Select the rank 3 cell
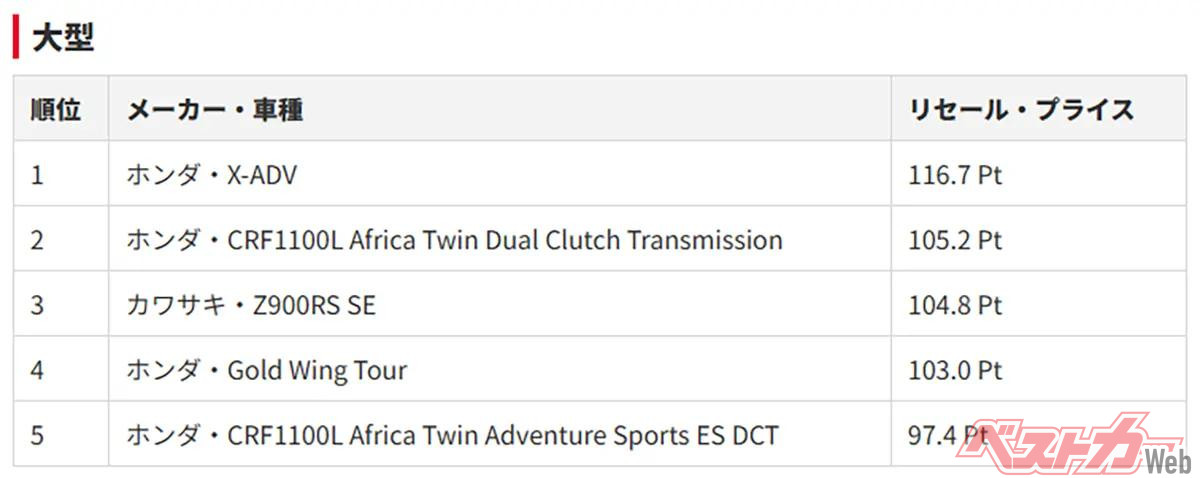Image resolution: width=1200 pixels, height=478 pixels. [x=38, y=305]
